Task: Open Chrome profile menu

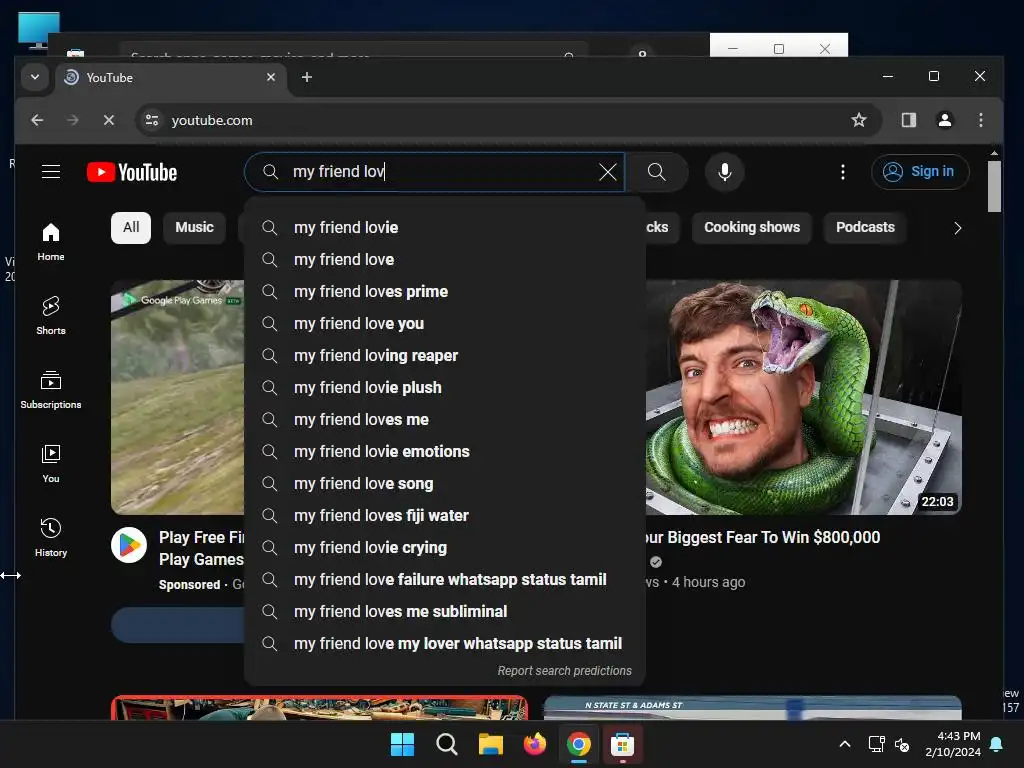Action: pos(944,120)
